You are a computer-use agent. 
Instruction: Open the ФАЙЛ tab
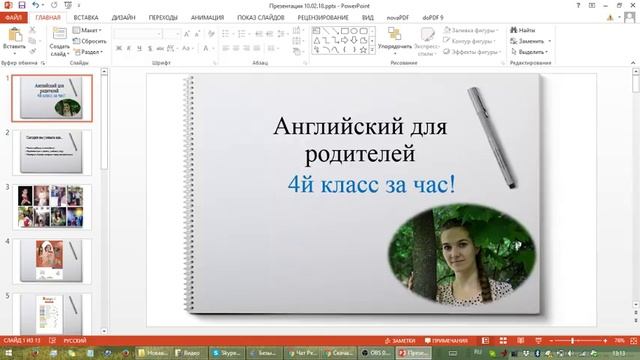point(13,18)
